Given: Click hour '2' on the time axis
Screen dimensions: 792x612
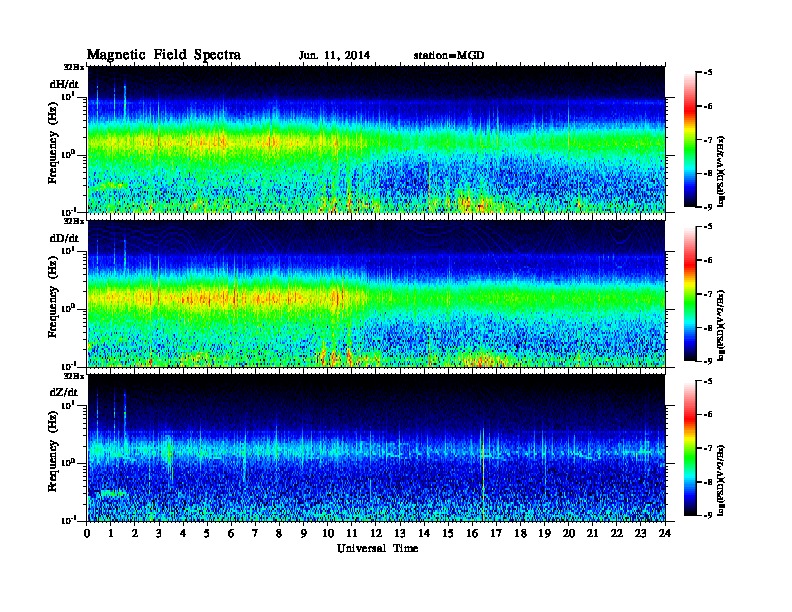Looking at the screenshot, I should click(135, 533).
